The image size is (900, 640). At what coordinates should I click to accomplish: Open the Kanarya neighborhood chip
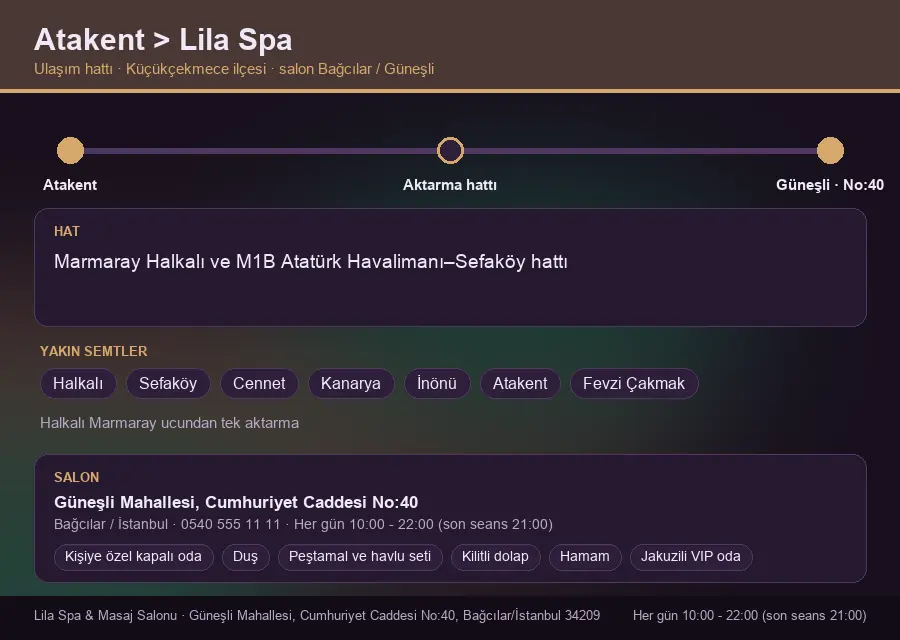tap(351, 383)
